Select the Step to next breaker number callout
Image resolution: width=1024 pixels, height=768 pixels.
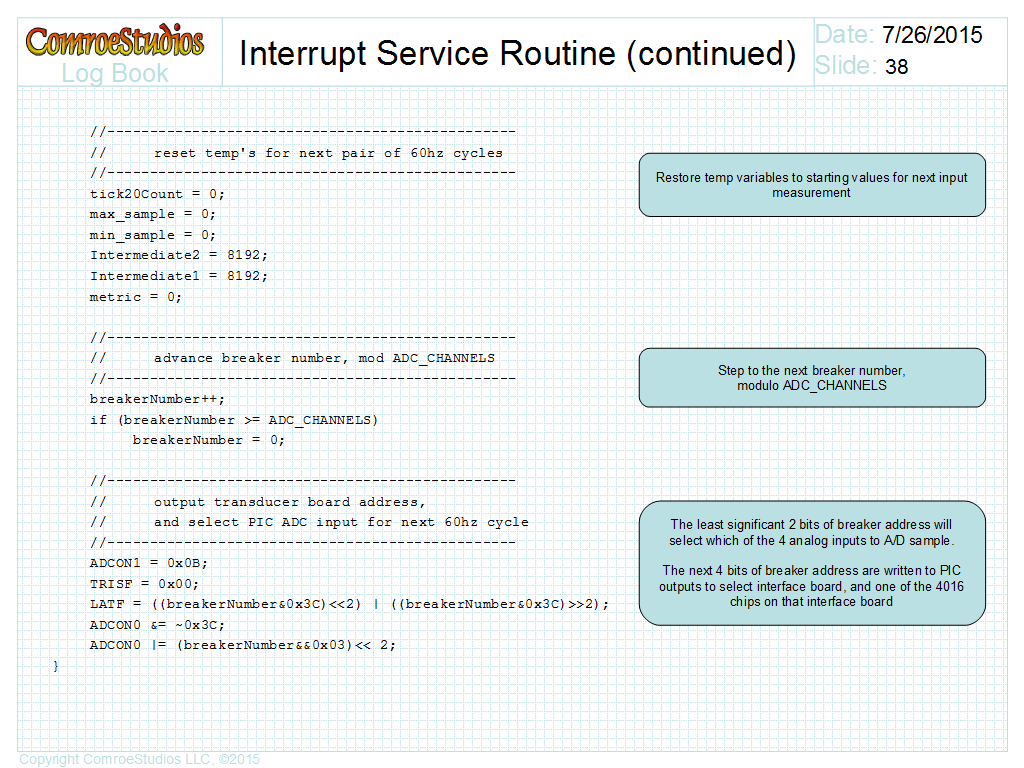812,378
